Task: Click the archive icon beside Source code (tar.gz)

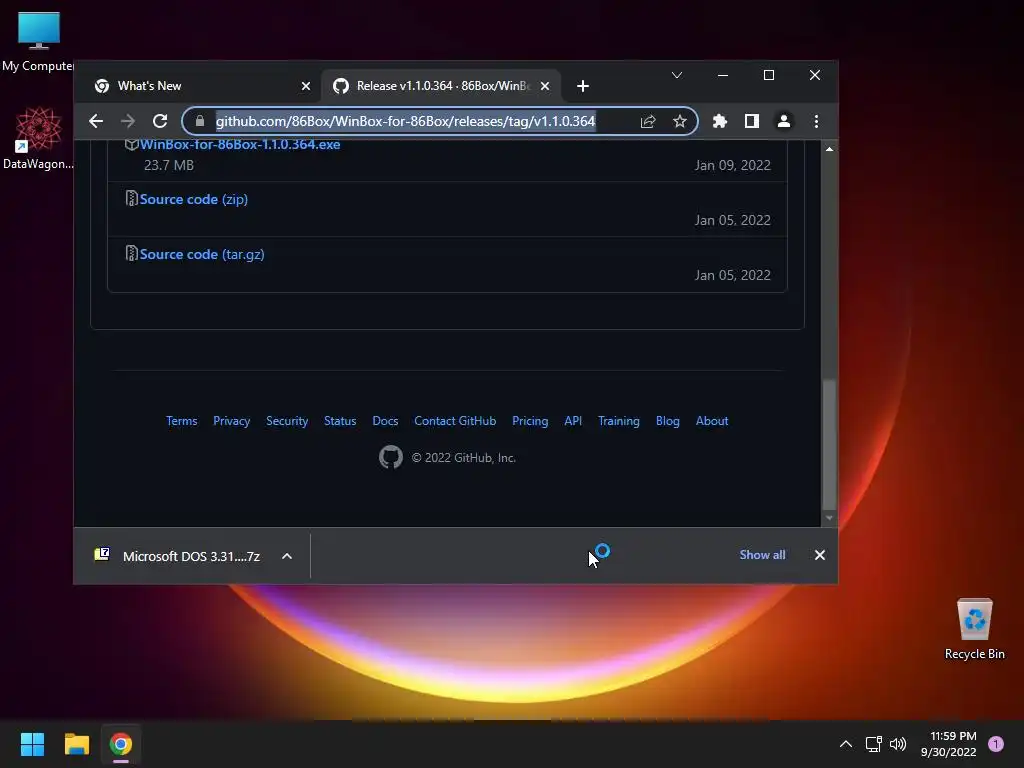Action: point(131,253)
